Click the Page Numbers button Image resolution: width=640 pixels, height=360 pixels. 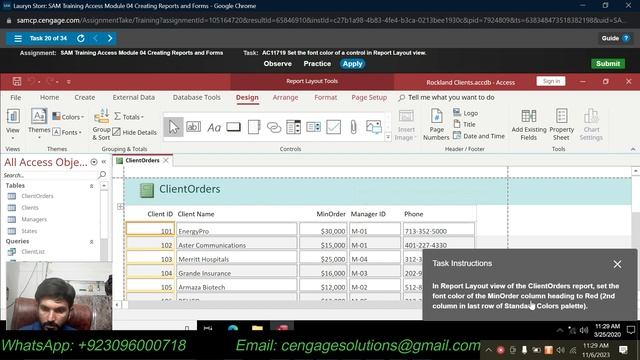436,124
